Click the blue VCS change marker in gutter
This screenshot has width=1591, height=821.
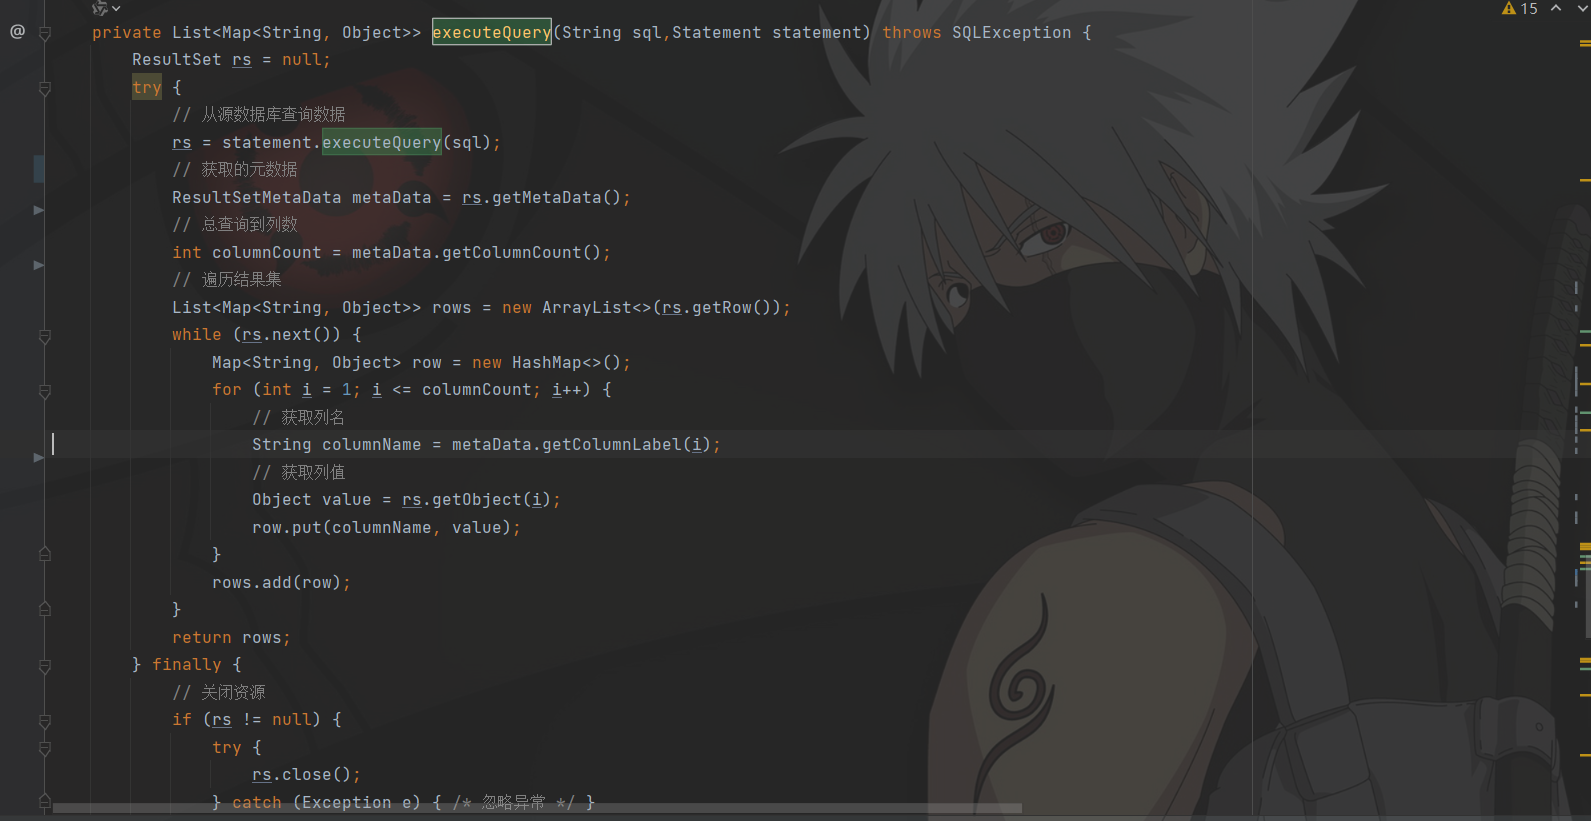click(x=39, y=169)
